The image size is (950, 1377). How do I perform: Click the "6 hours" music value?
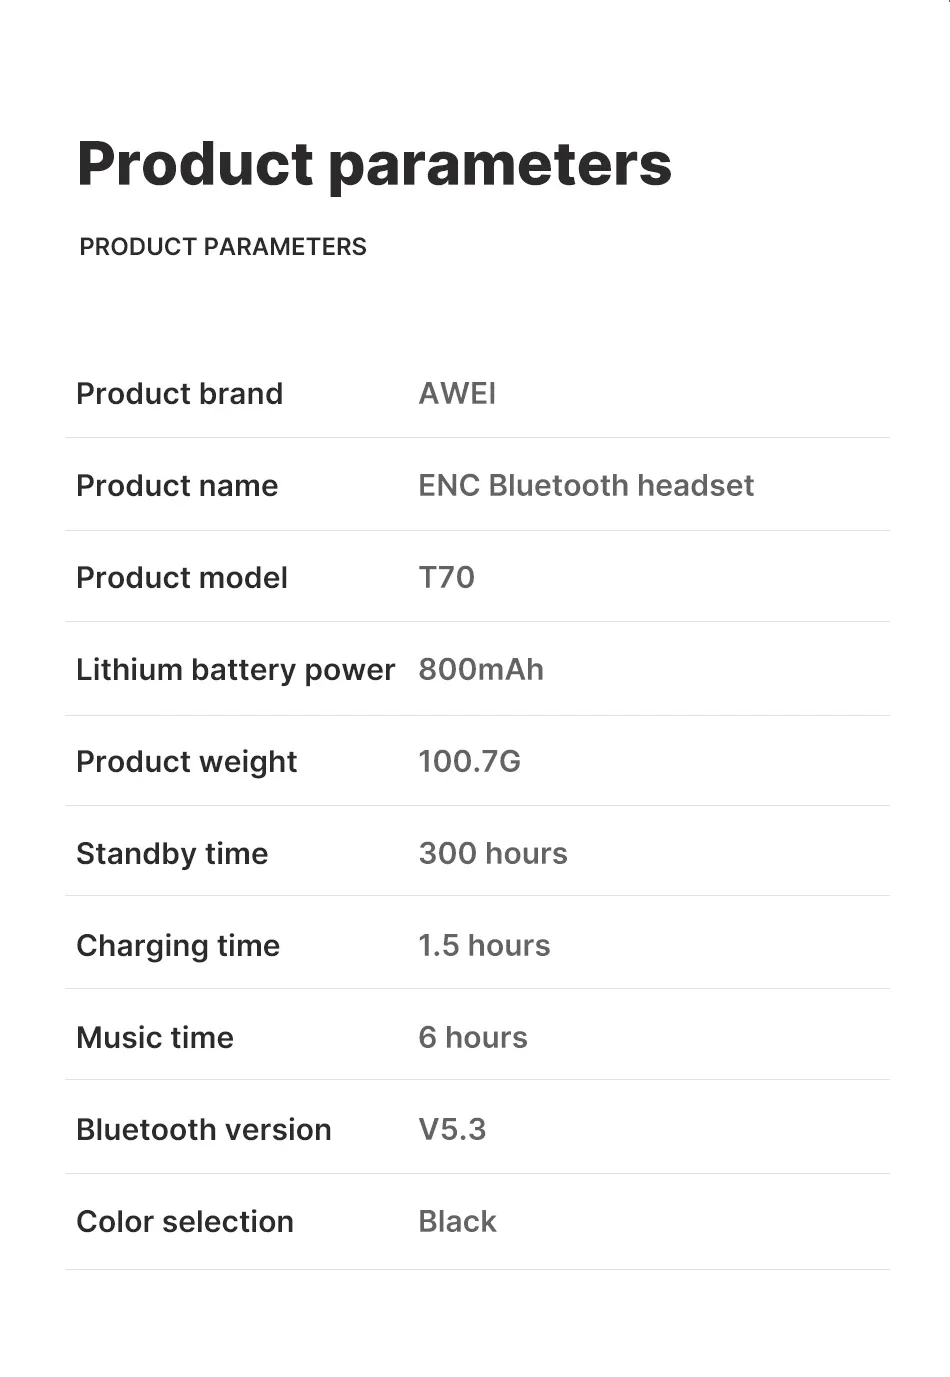click(473, 1038)
